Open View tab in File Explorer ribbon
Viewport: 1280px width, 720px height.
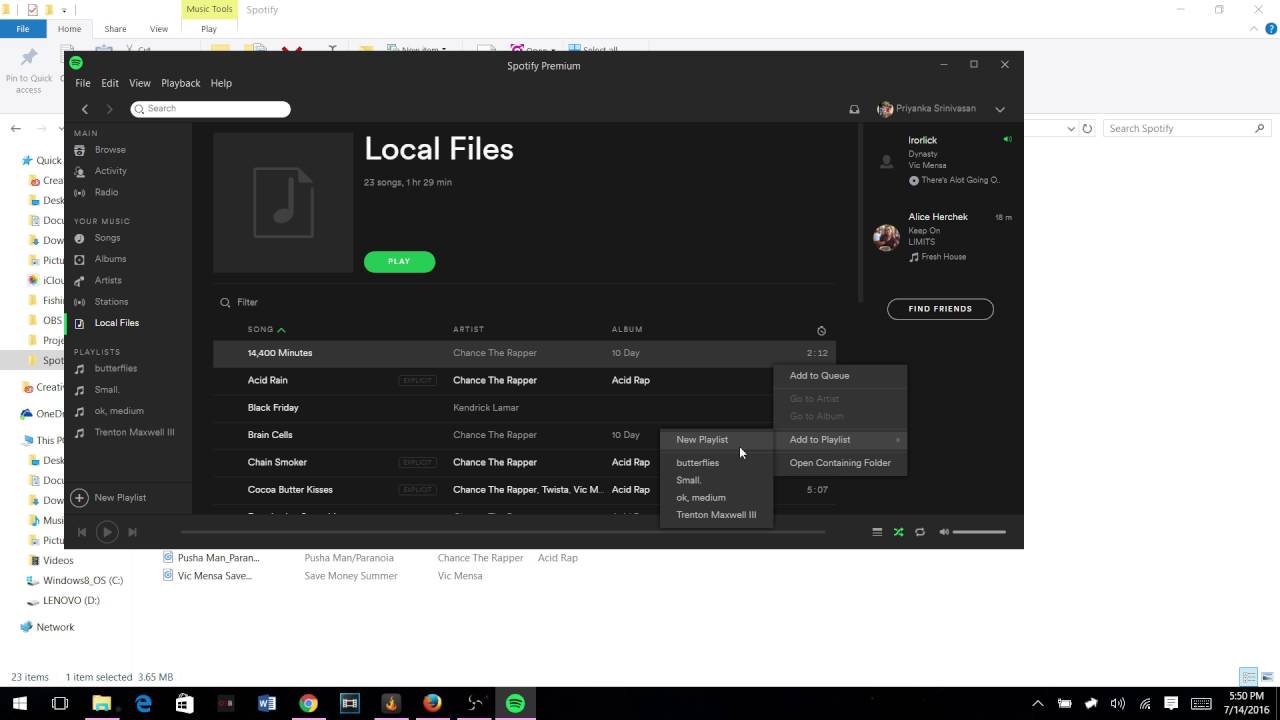pos(159,29)
